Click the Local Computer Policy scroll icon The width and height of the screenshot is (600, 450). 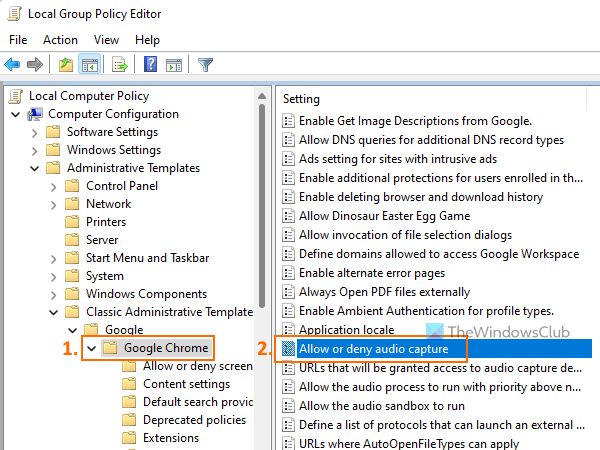click(15, 96)
